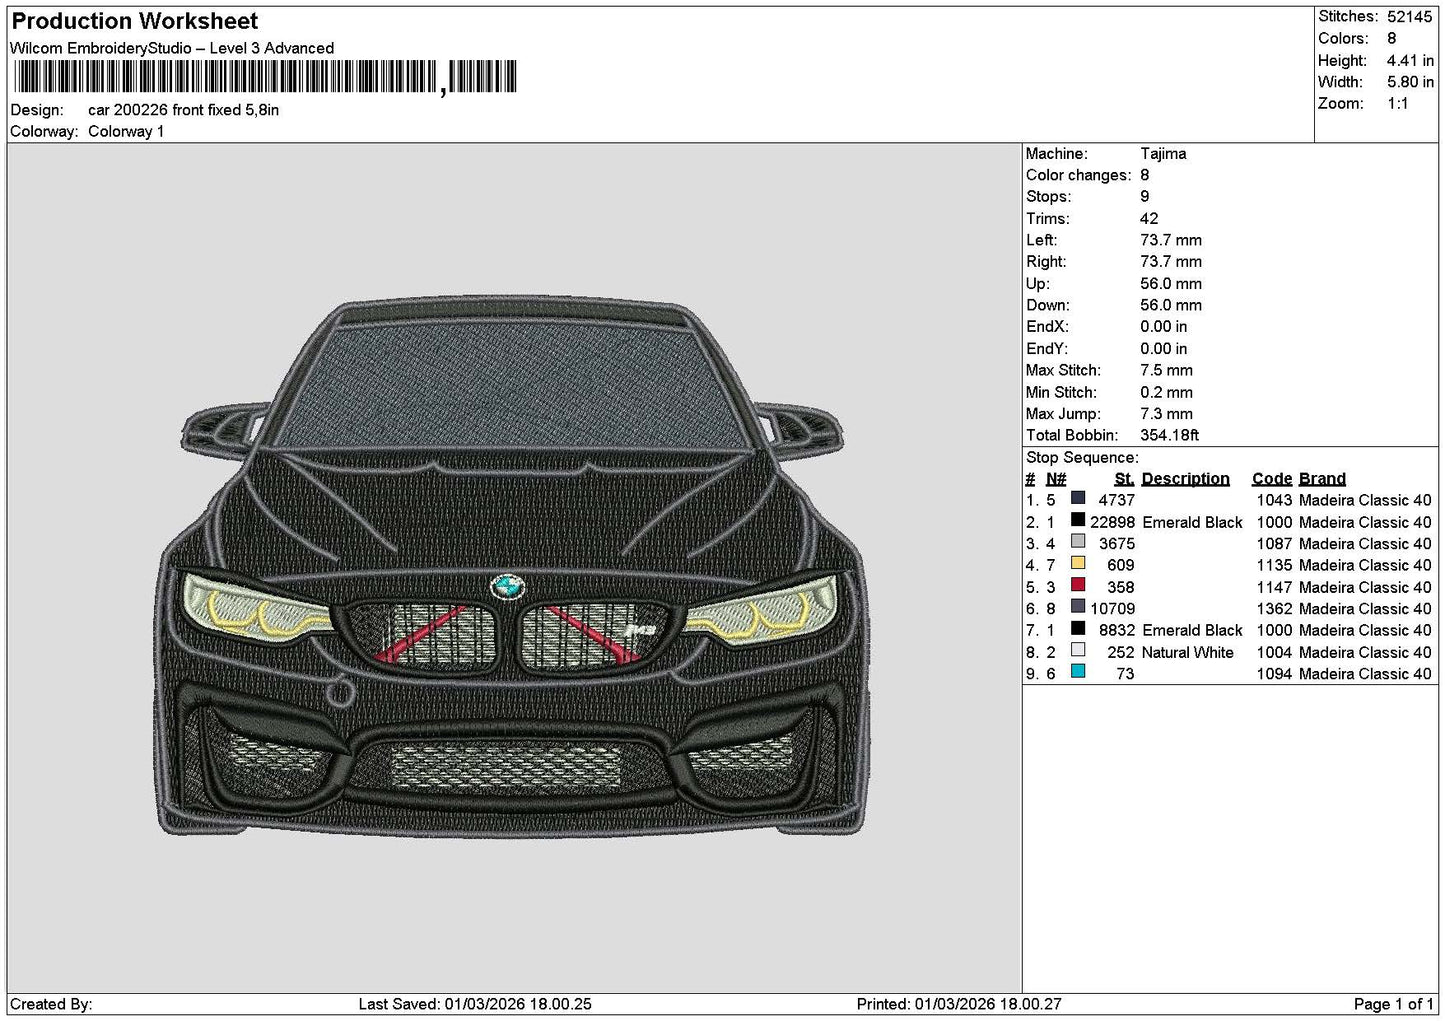Click the zoom value '1:1'
The height and width of the screenshot is (1021, 1445).
[x=1397, y=104]
